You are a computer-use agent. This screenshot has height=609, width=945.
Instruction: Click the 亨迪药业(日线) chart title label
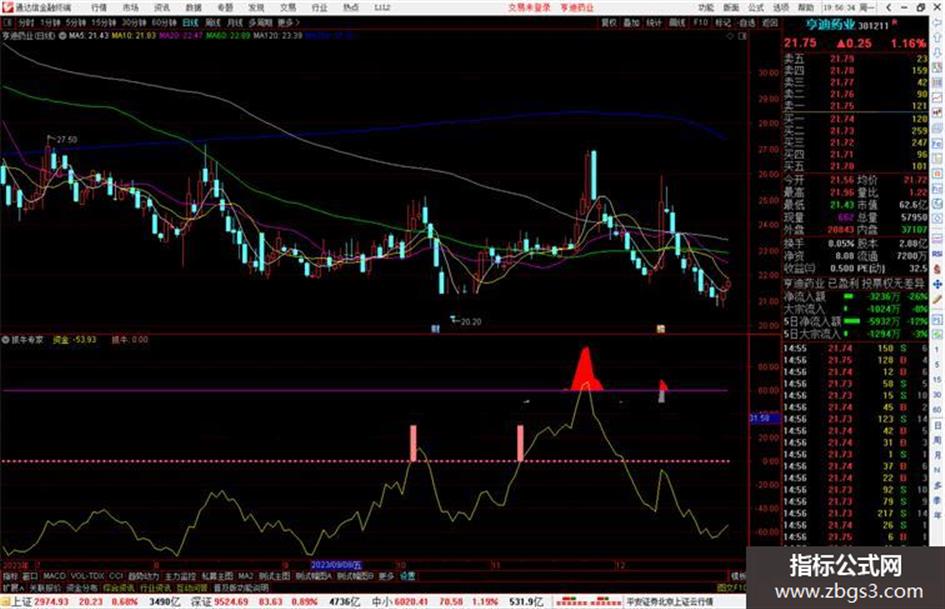(x=28, y=36)
